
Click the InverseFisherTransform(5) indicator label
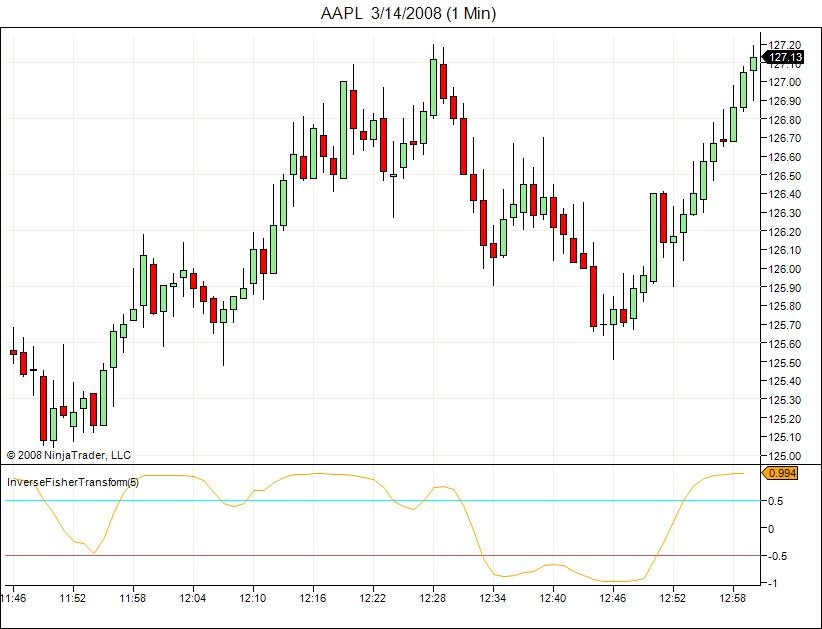73,482
